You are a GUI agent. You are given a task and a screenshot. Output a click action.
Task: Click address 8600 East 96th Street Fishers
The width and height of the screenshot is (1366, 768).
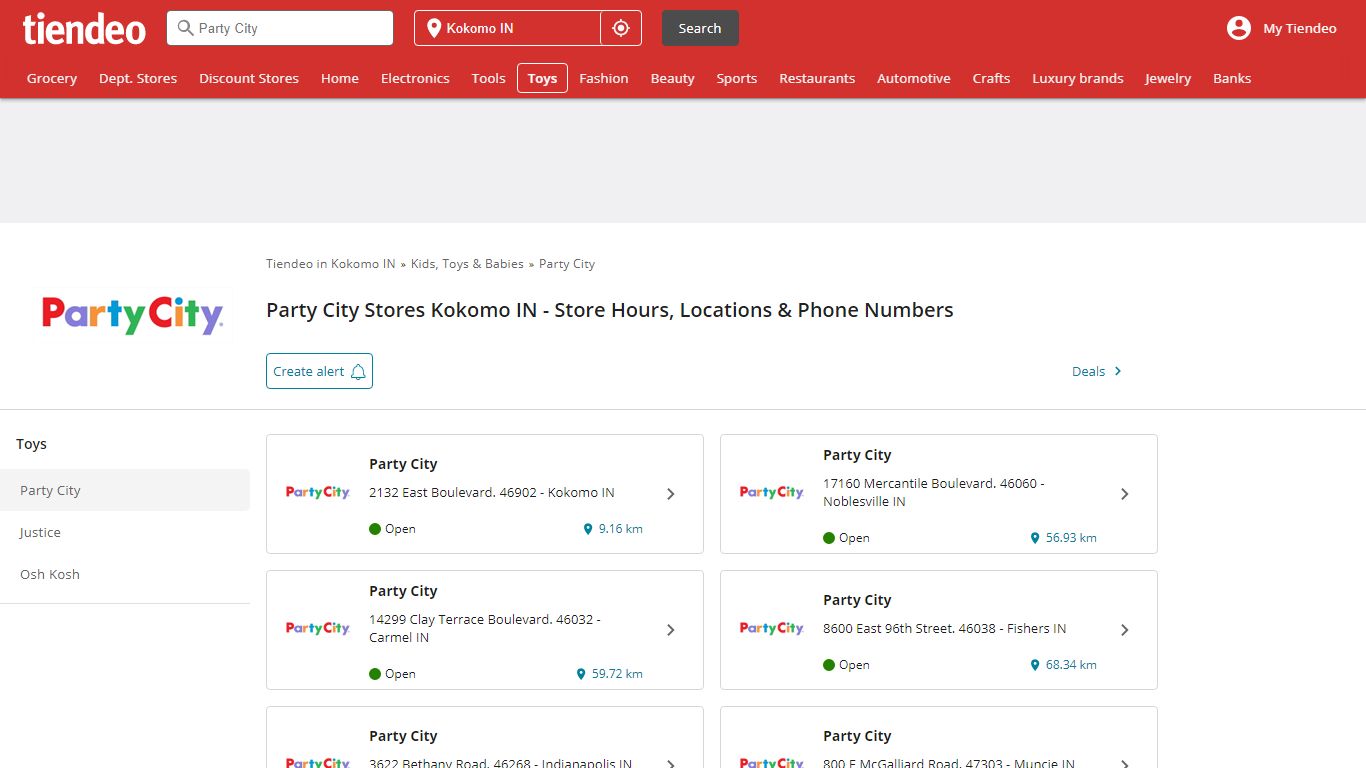(x=945, y=629)
